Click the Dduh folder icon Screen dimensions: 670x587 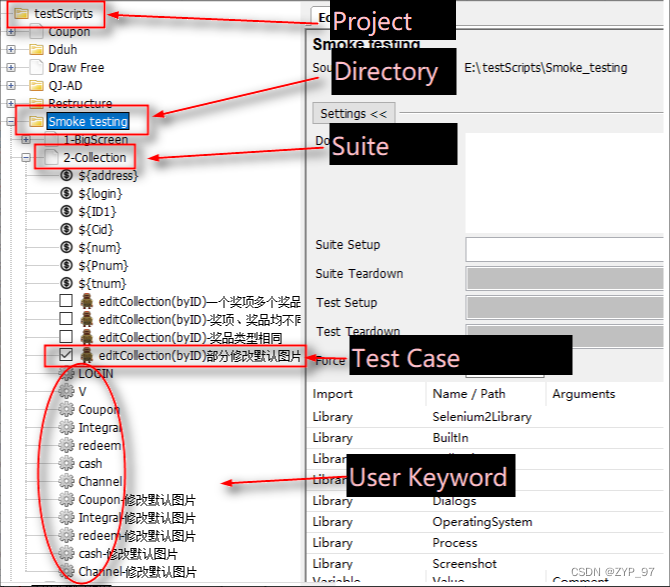[36, 50]
